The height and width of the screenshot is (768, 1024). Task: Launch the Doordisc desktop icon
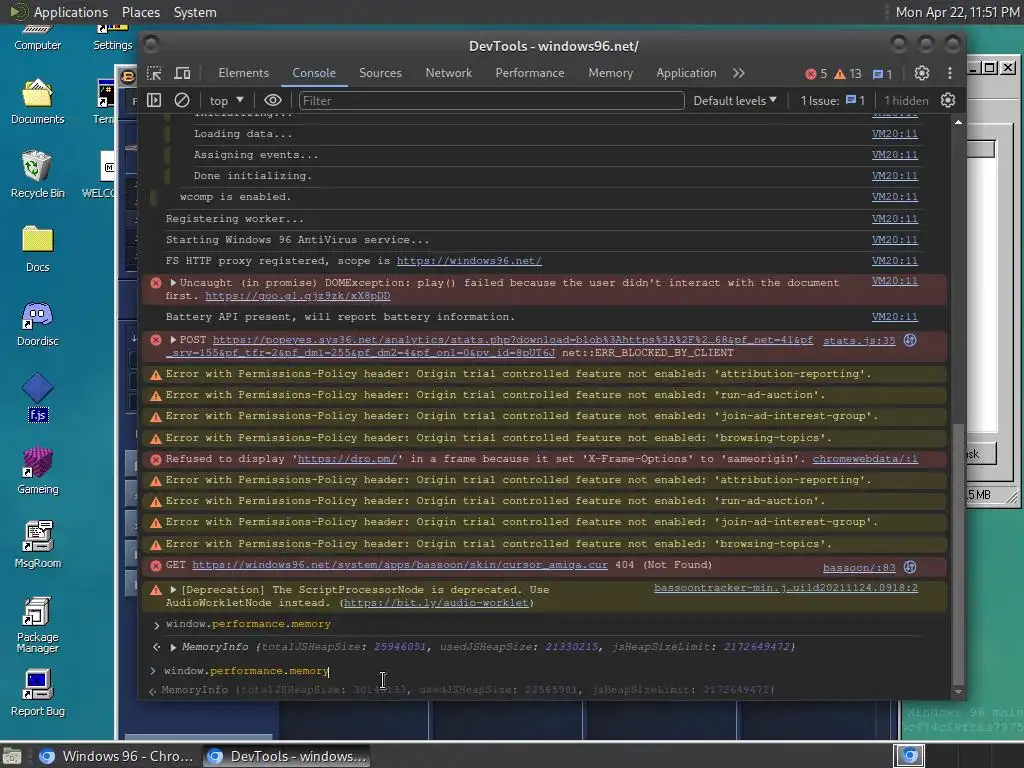pyautogui.click(x=37, y=323)
